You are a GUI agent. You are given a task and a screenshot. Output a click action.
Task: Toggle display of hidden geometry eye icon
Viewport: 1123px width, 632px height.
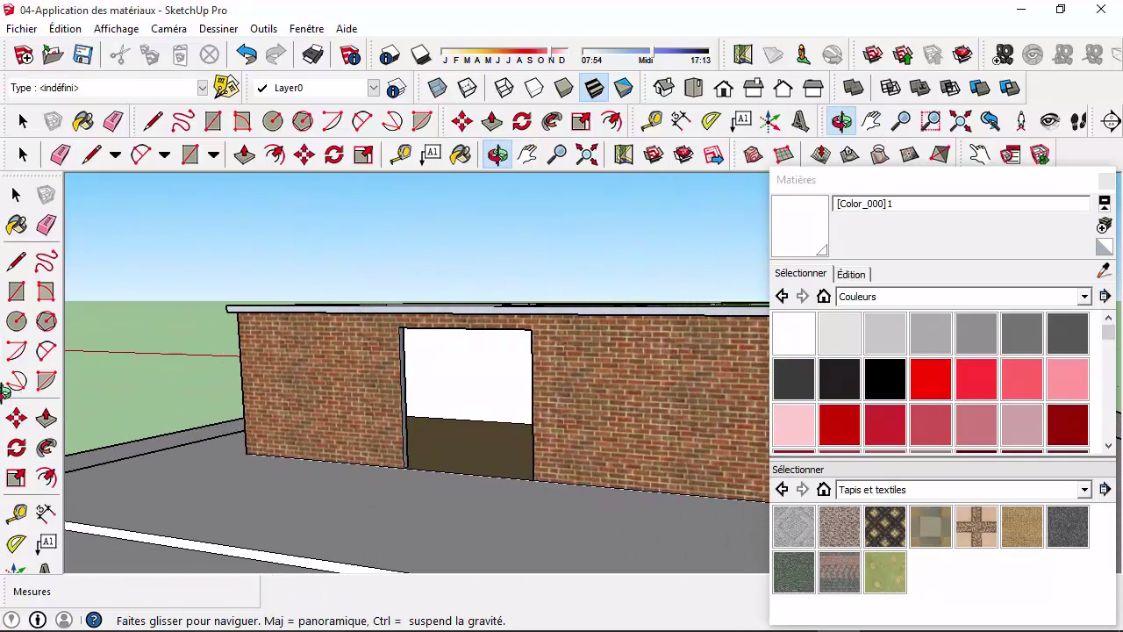[x=1048, y=120]
